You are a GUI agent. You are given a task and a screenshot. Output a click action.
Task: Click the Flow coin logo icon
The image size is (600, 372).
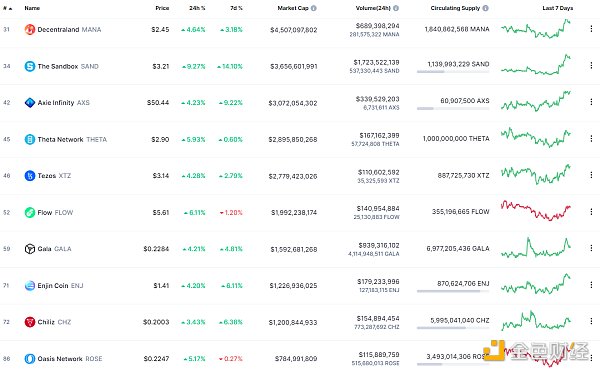point(30,212)
